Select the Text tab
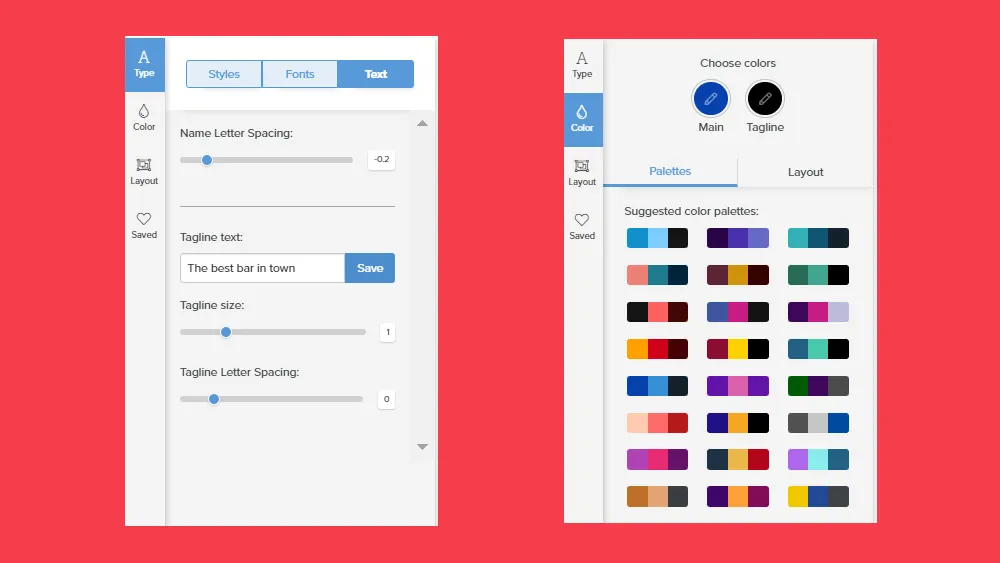The width and height of the screenshot is (1000, 563). 376,74
